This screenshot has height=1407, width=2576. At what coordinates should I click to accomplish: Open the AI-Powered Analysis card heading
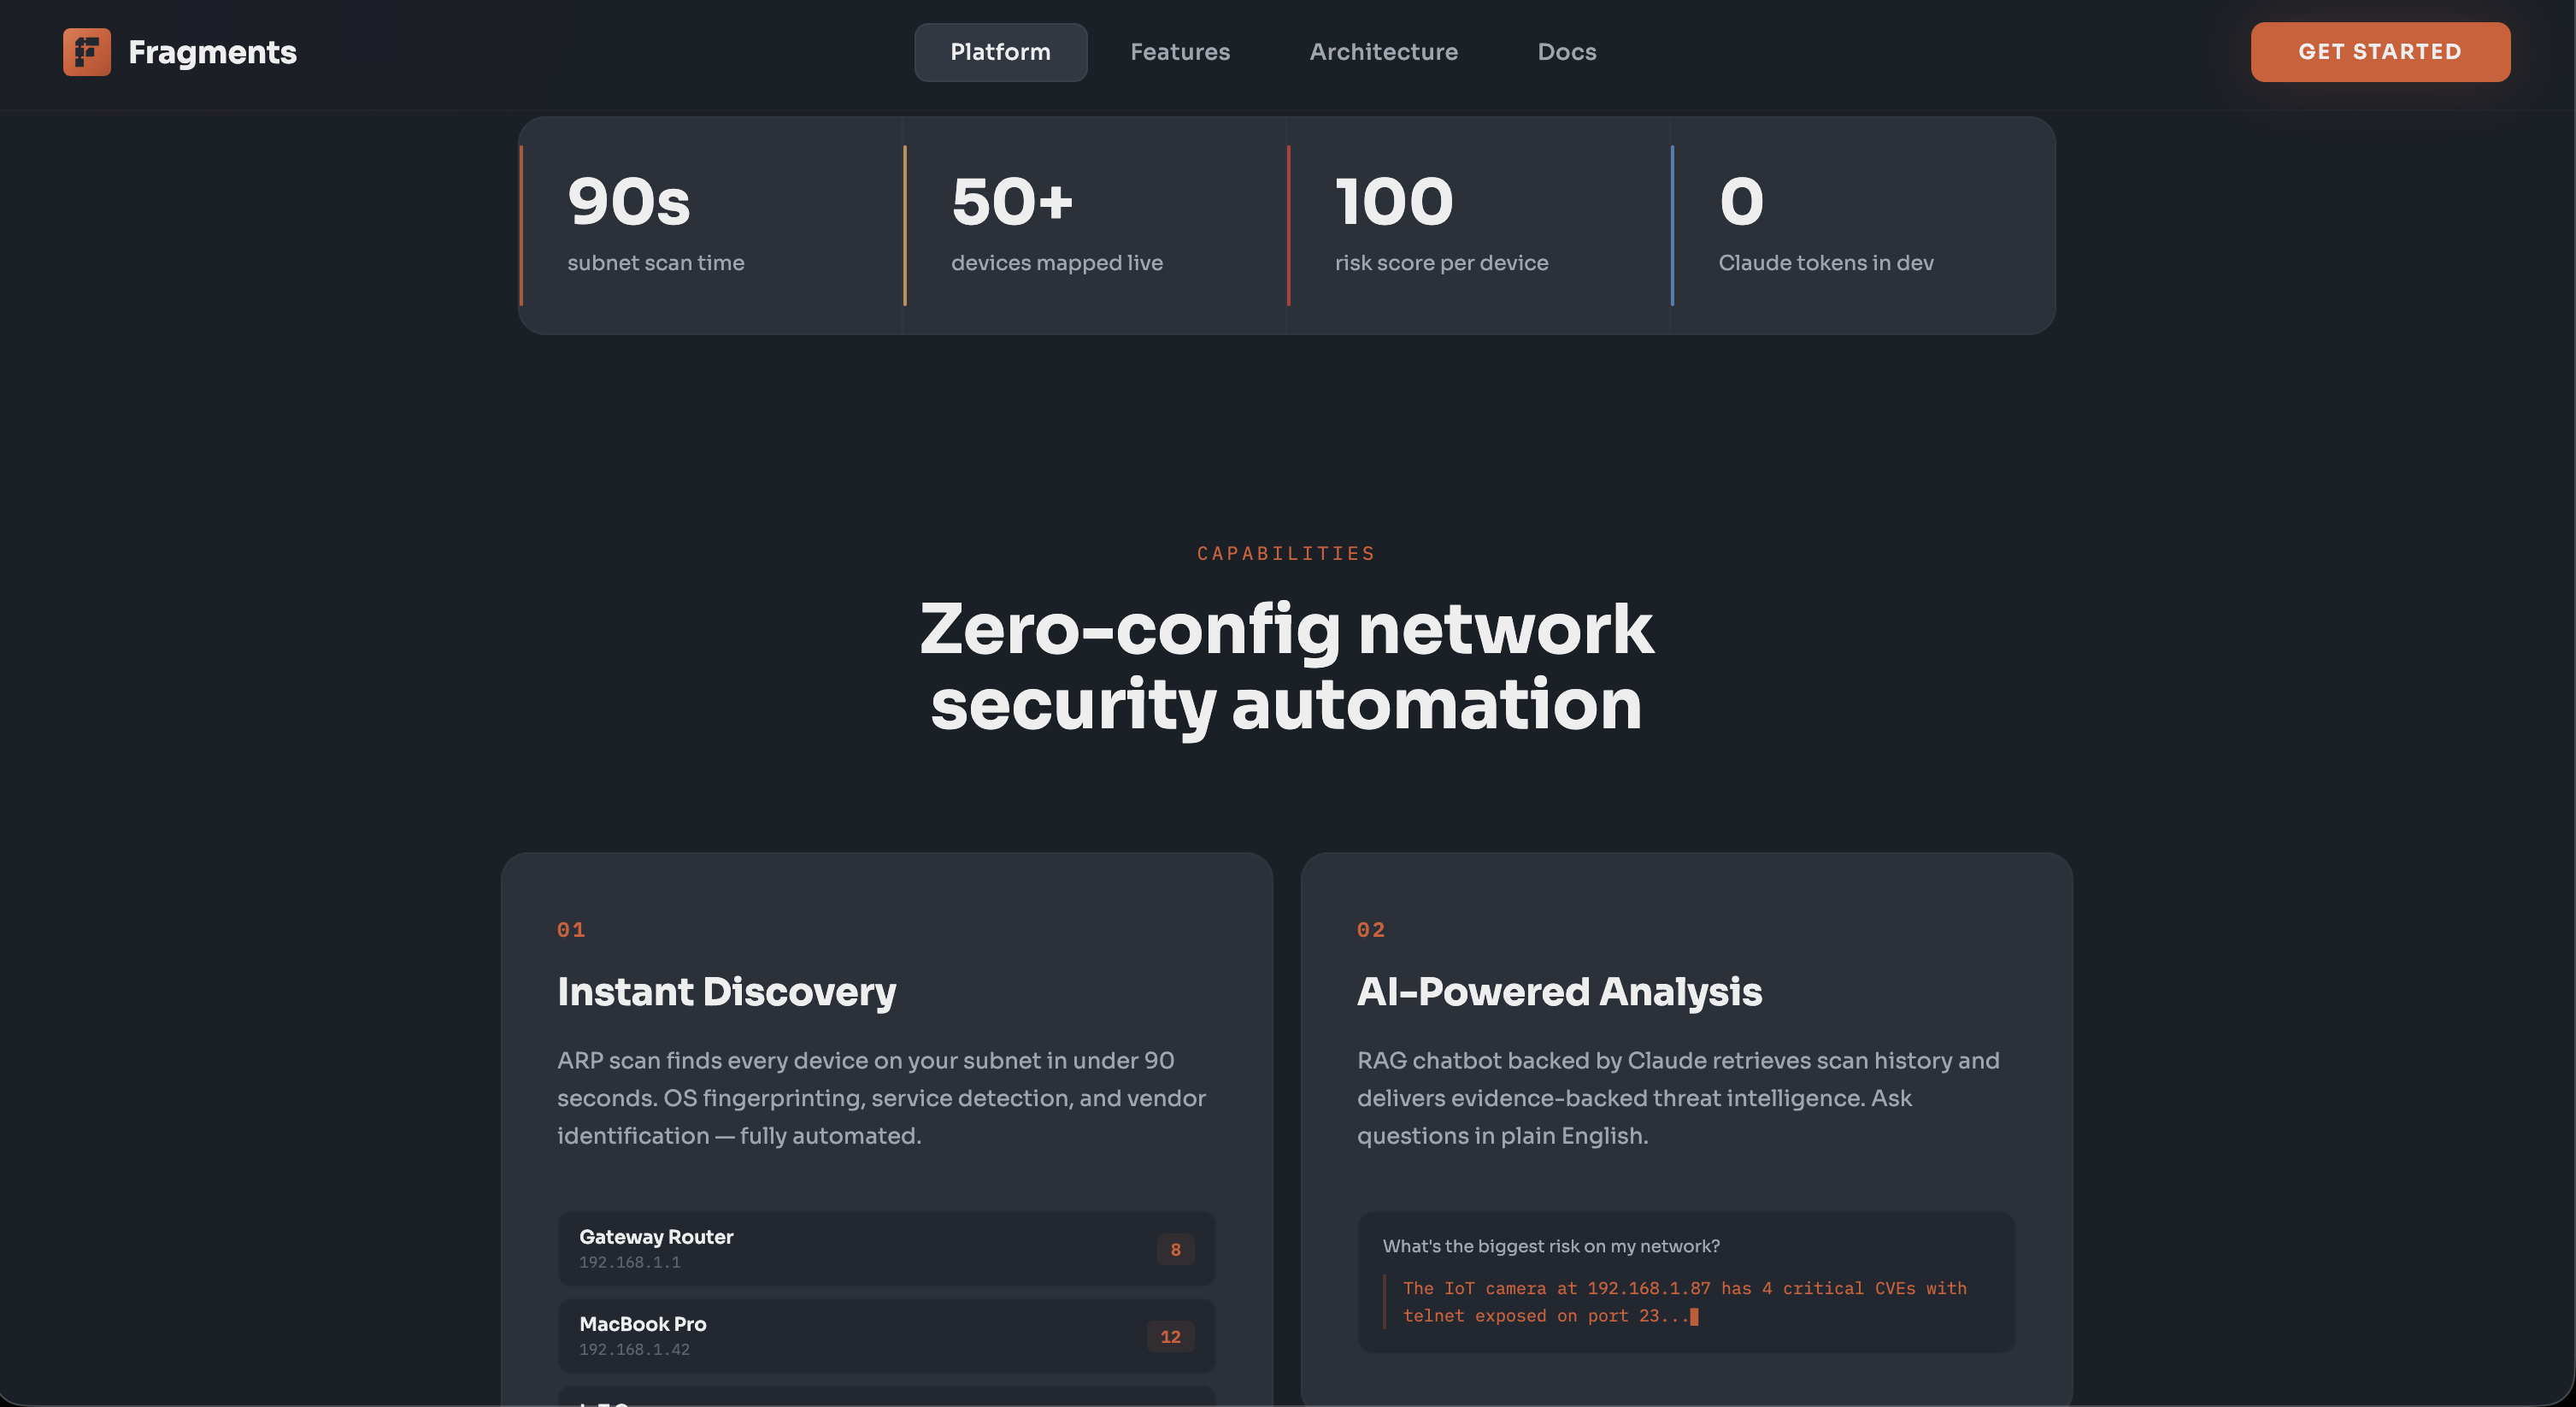[x=1559, y=992]
